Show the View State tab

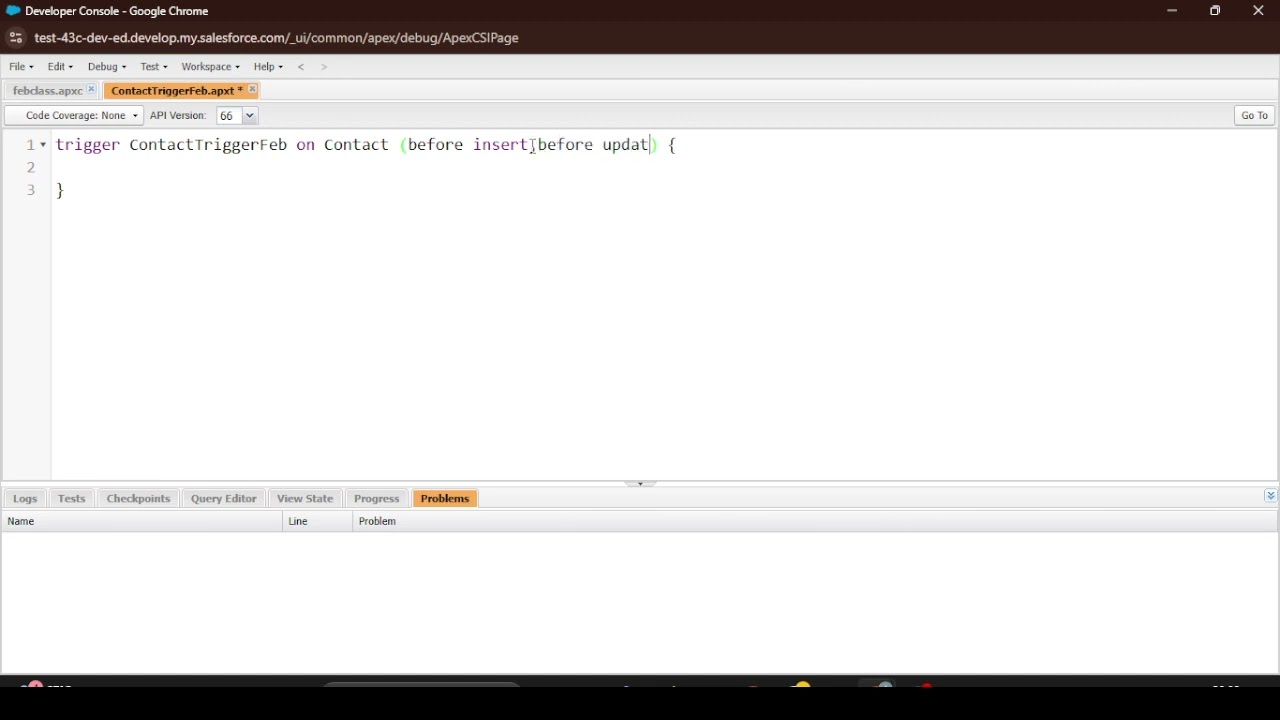pyautogui.click(x=305, y=499)
